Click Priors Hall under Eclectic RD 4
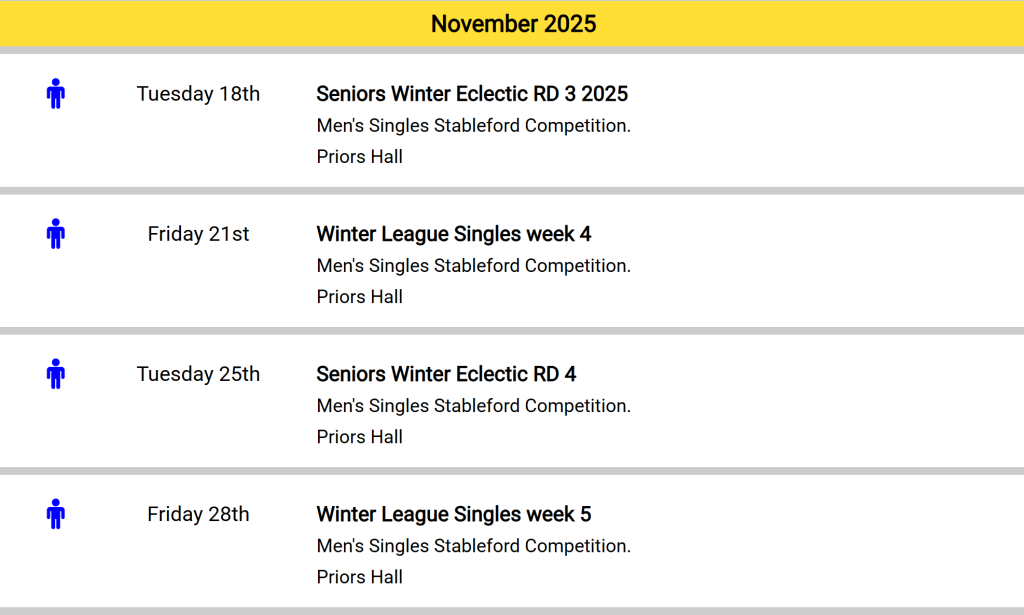The width and height of the screenshot is (1024, 615). [x=359, y=437]
